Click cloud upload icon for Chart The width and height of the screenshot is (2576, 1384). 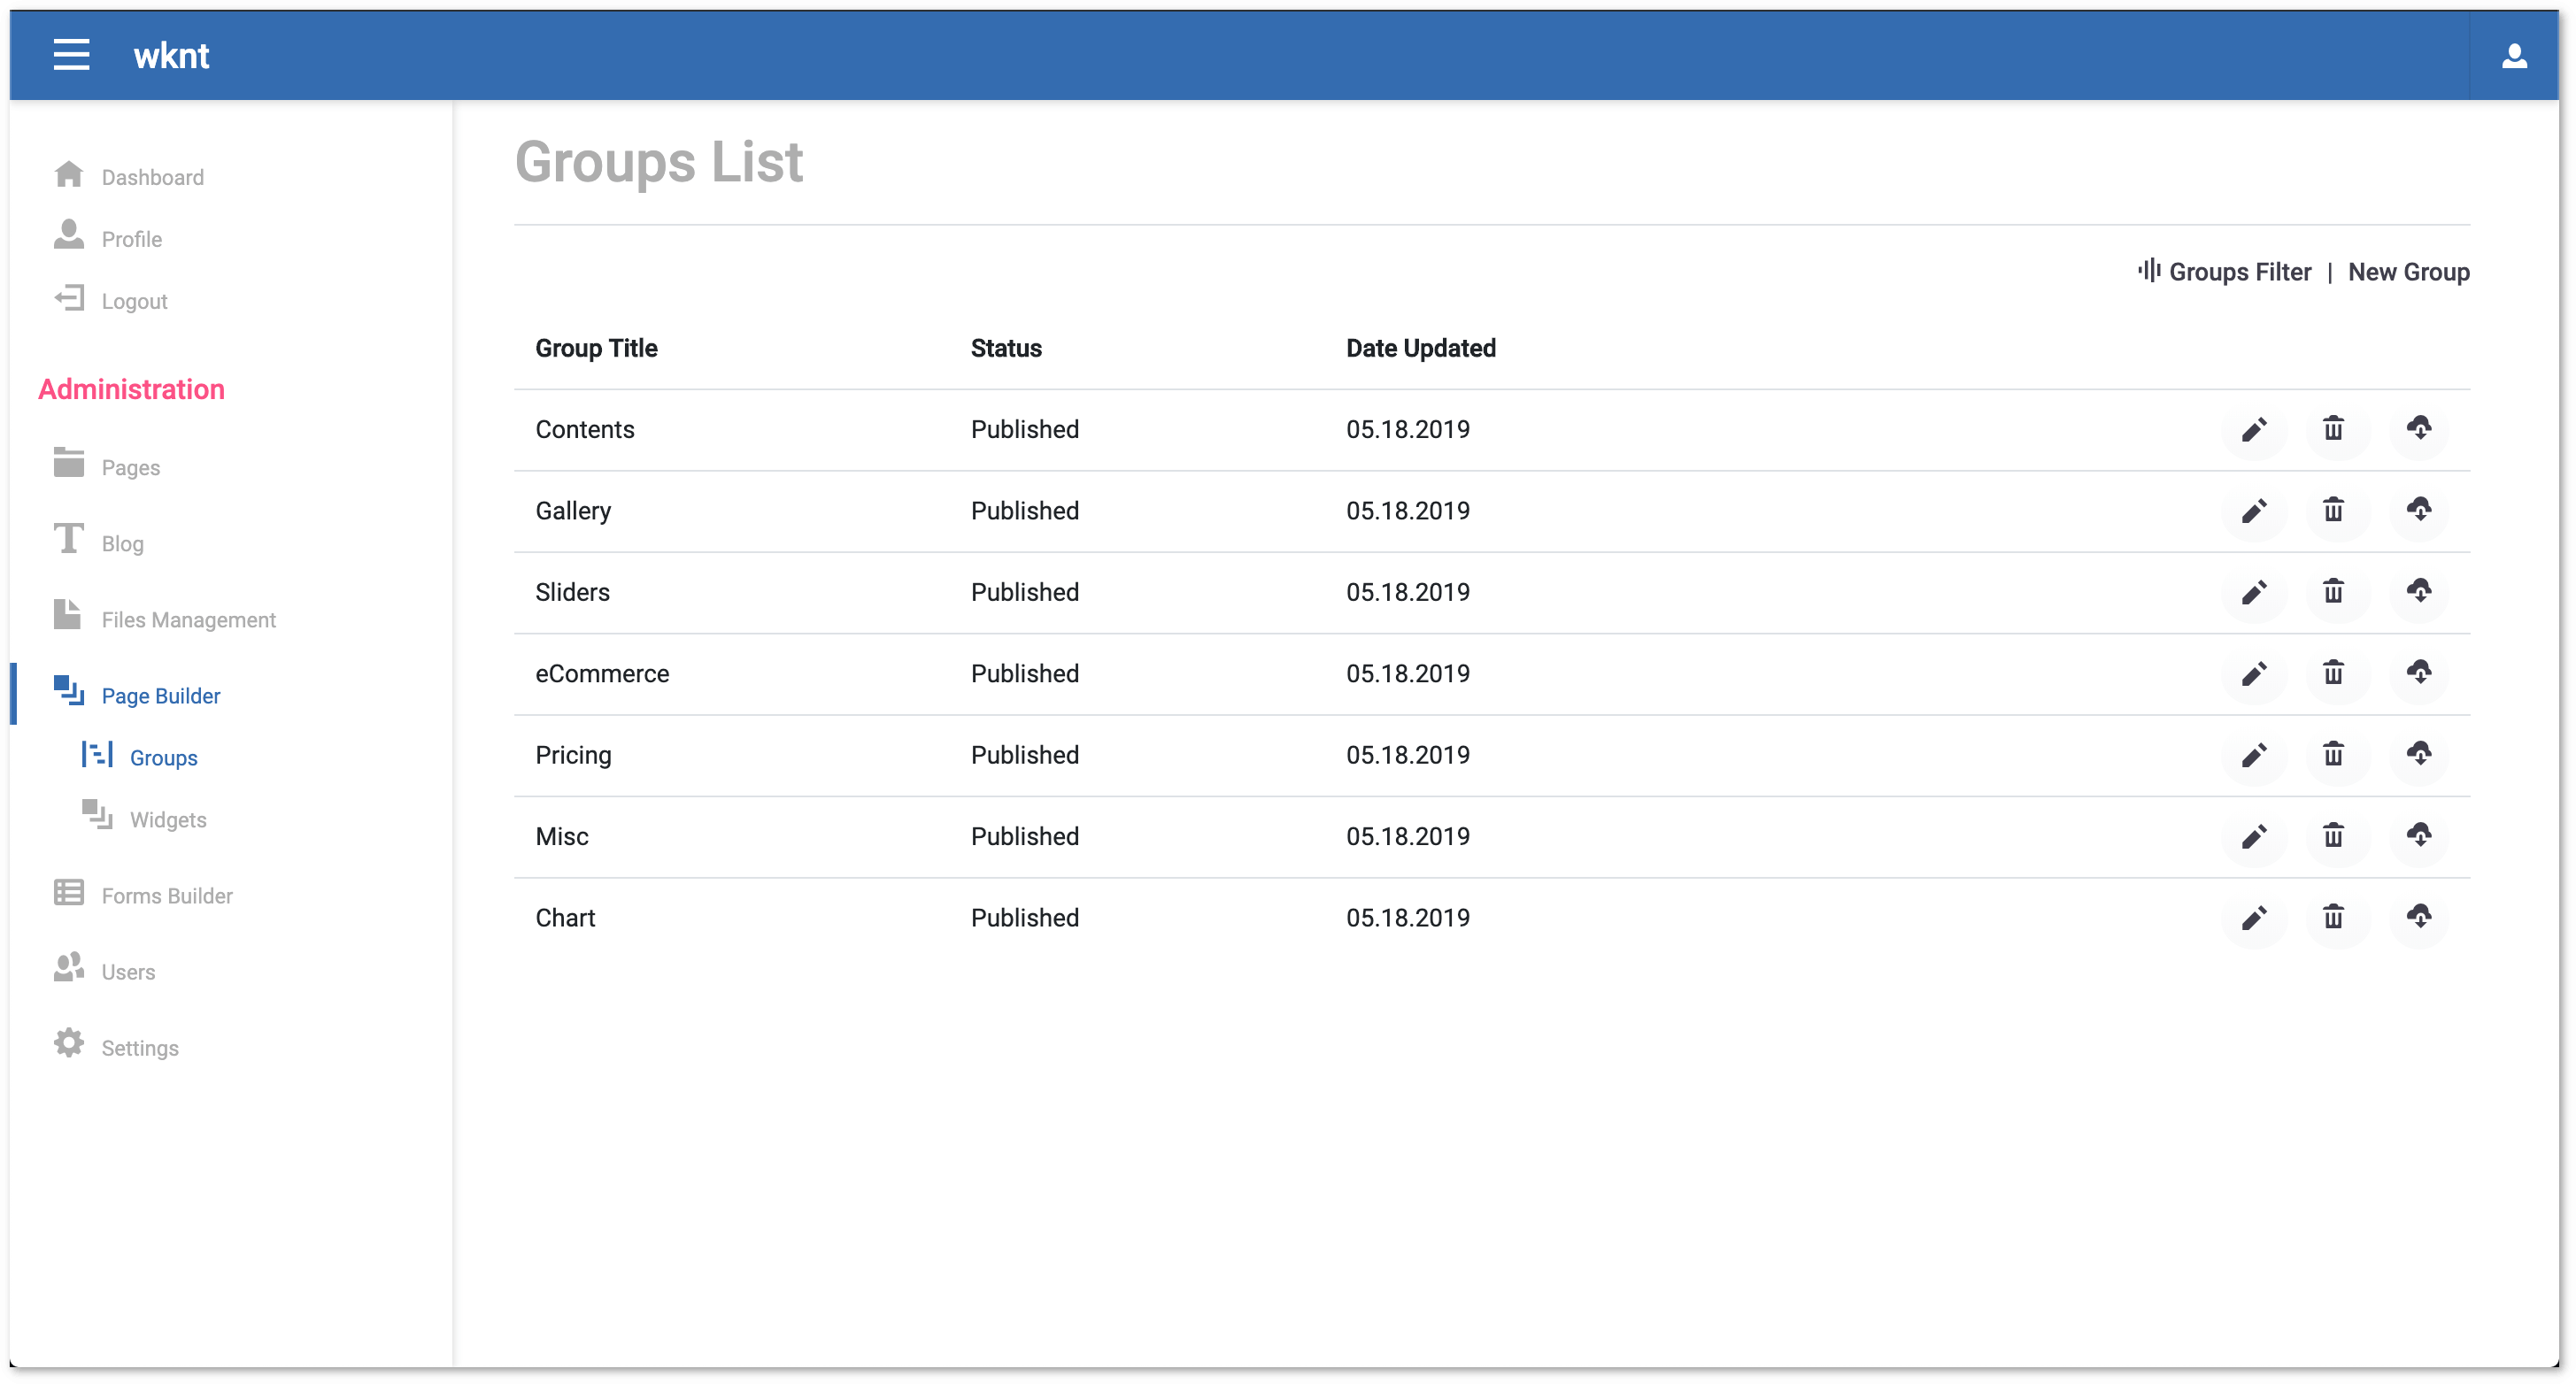click(x=2418, y=917)
